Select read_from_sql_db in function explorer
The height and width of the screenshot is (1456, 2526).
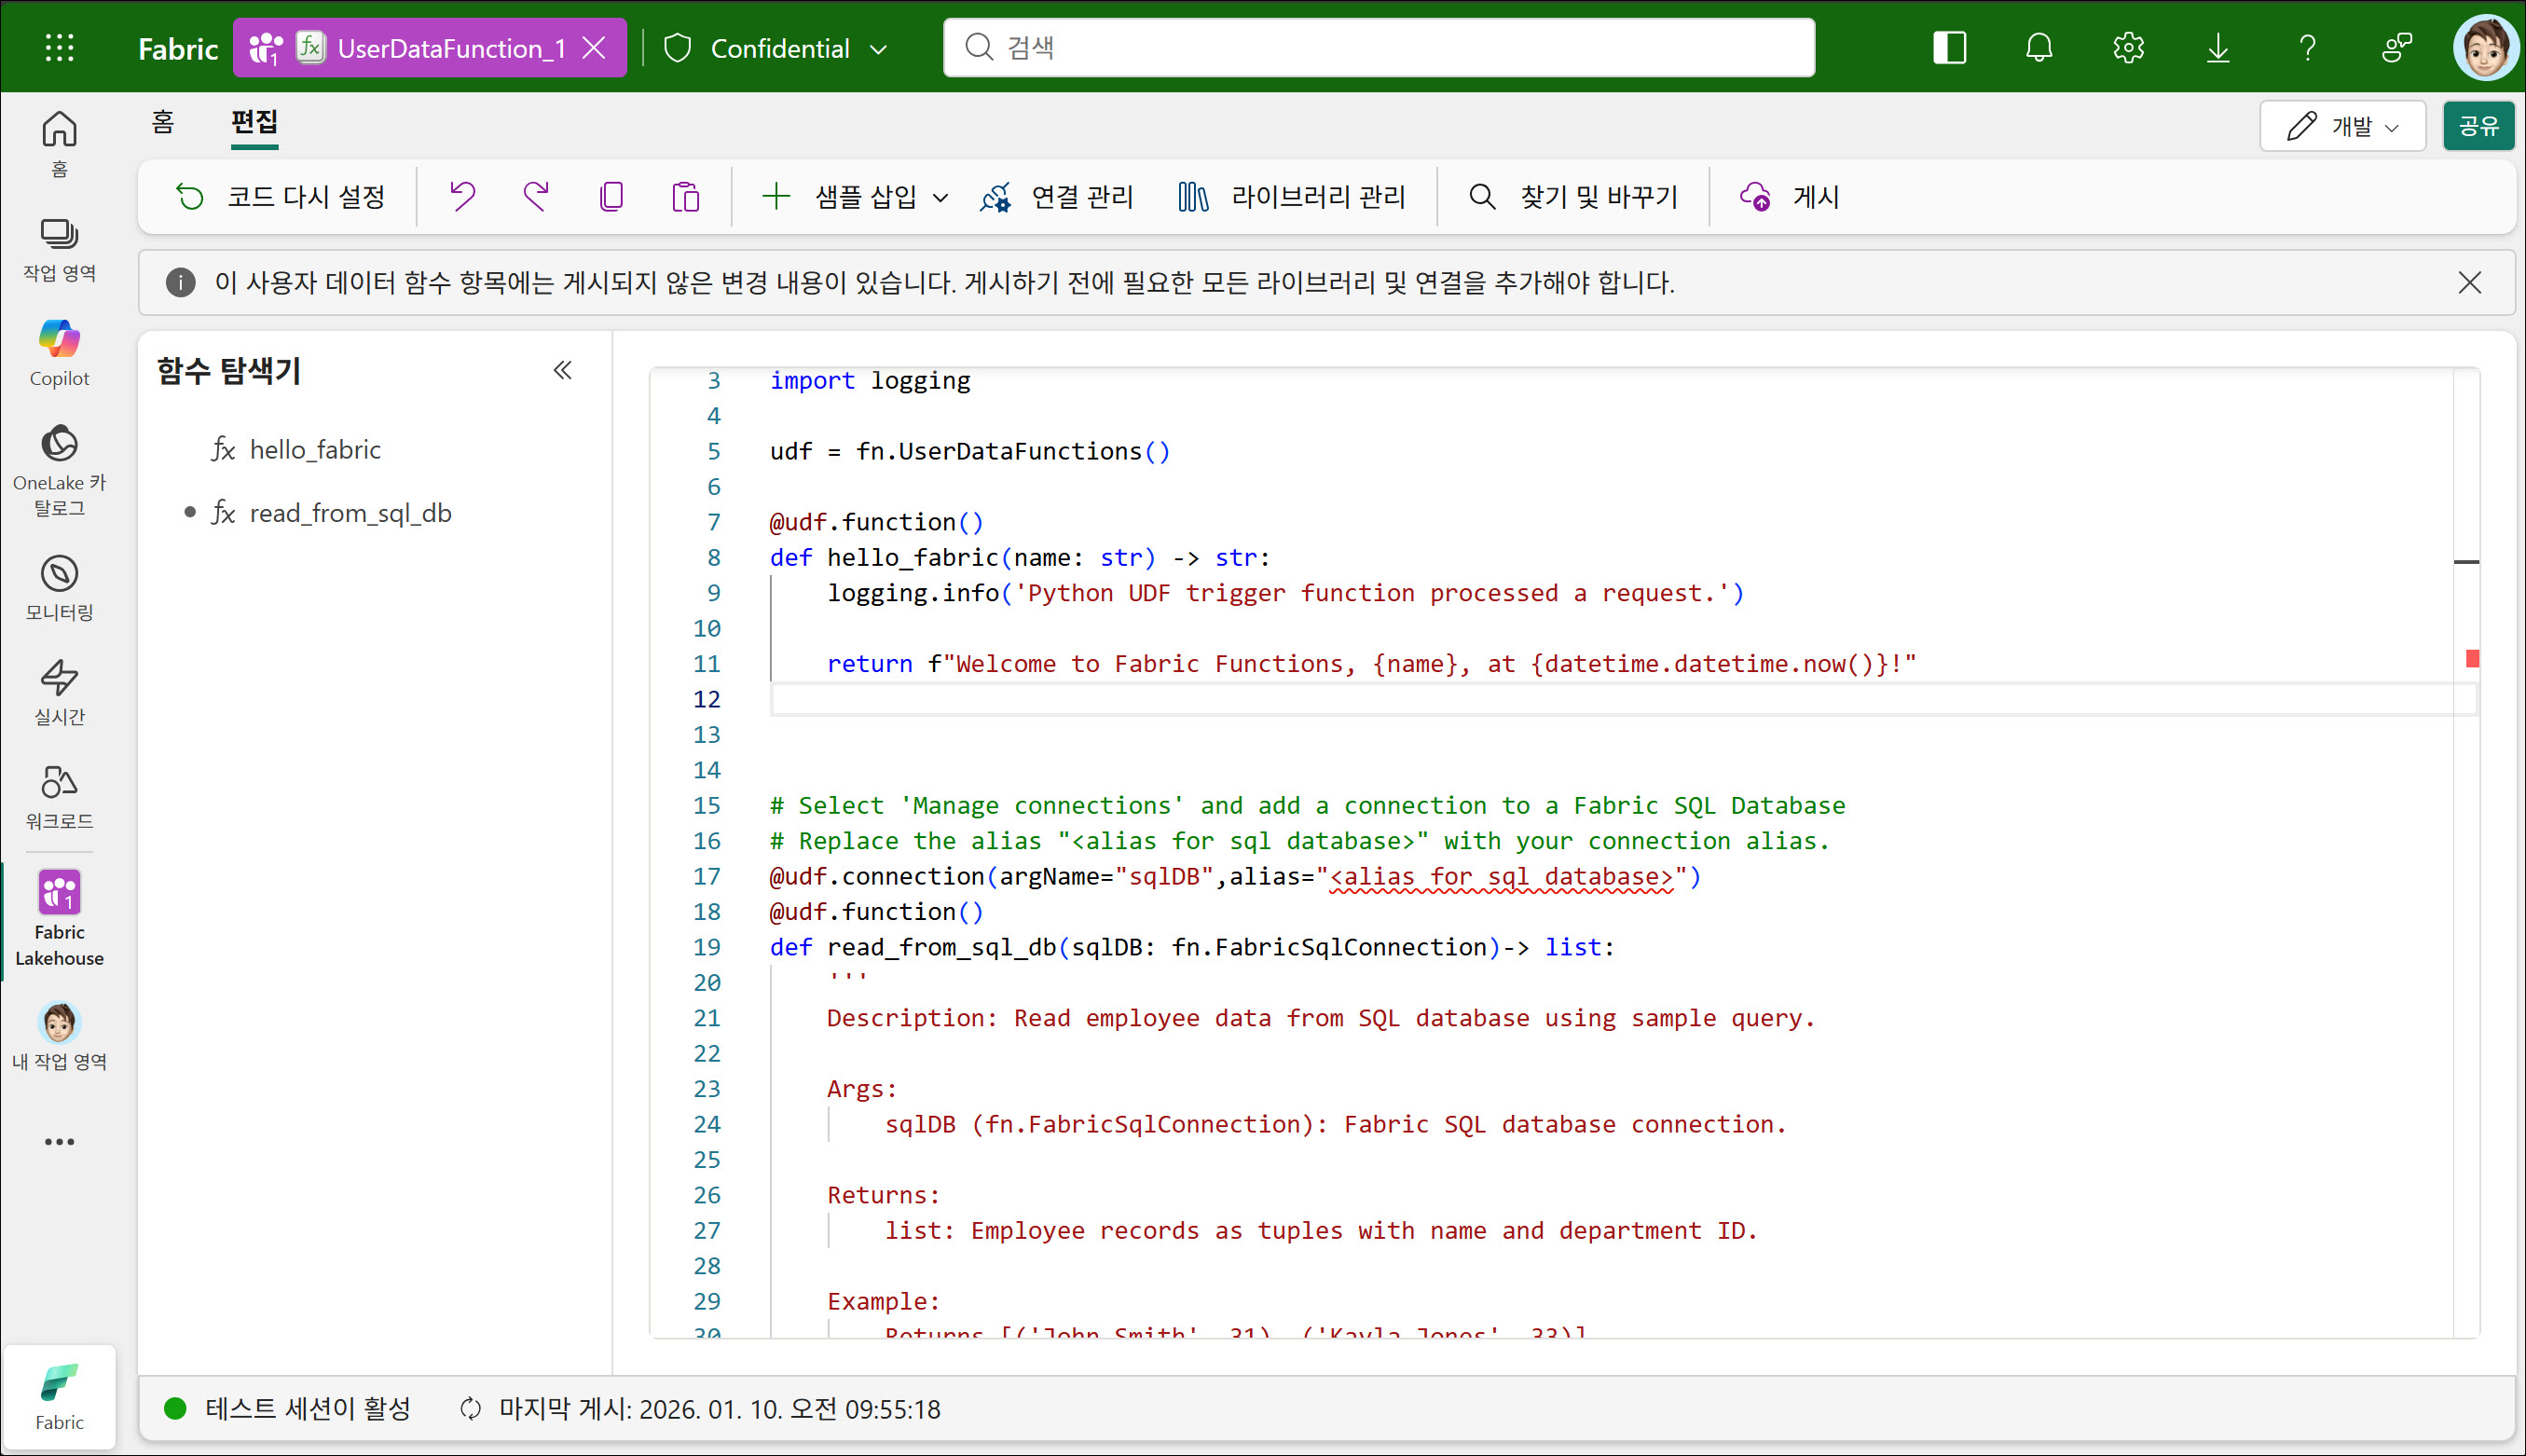pyautogui.click(x=350, y=513)
